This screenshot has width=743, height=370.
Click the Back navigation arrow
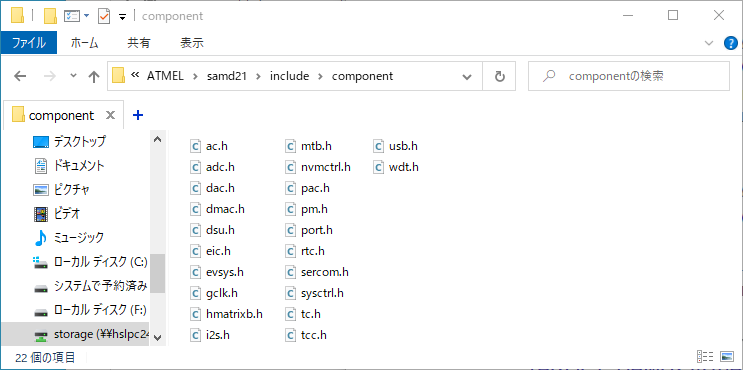click(x=20, y=76)
